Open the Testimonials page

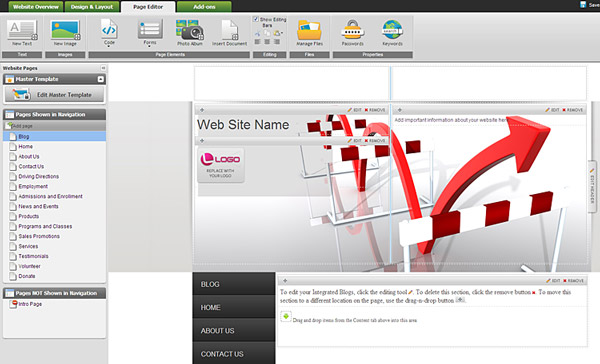(33, 256)
